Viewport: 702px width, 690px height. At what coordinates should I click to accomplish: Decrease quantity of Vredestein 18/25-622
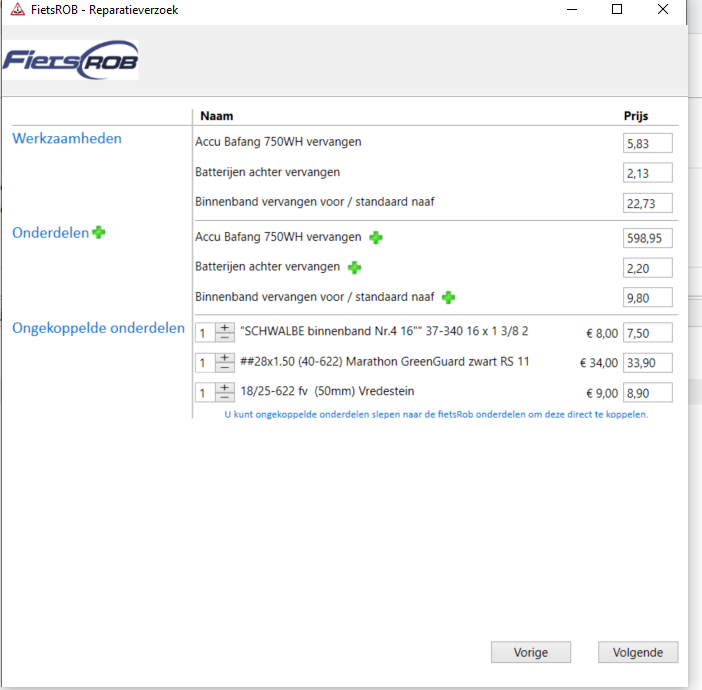pyautogui.click(x=225, y=397)
